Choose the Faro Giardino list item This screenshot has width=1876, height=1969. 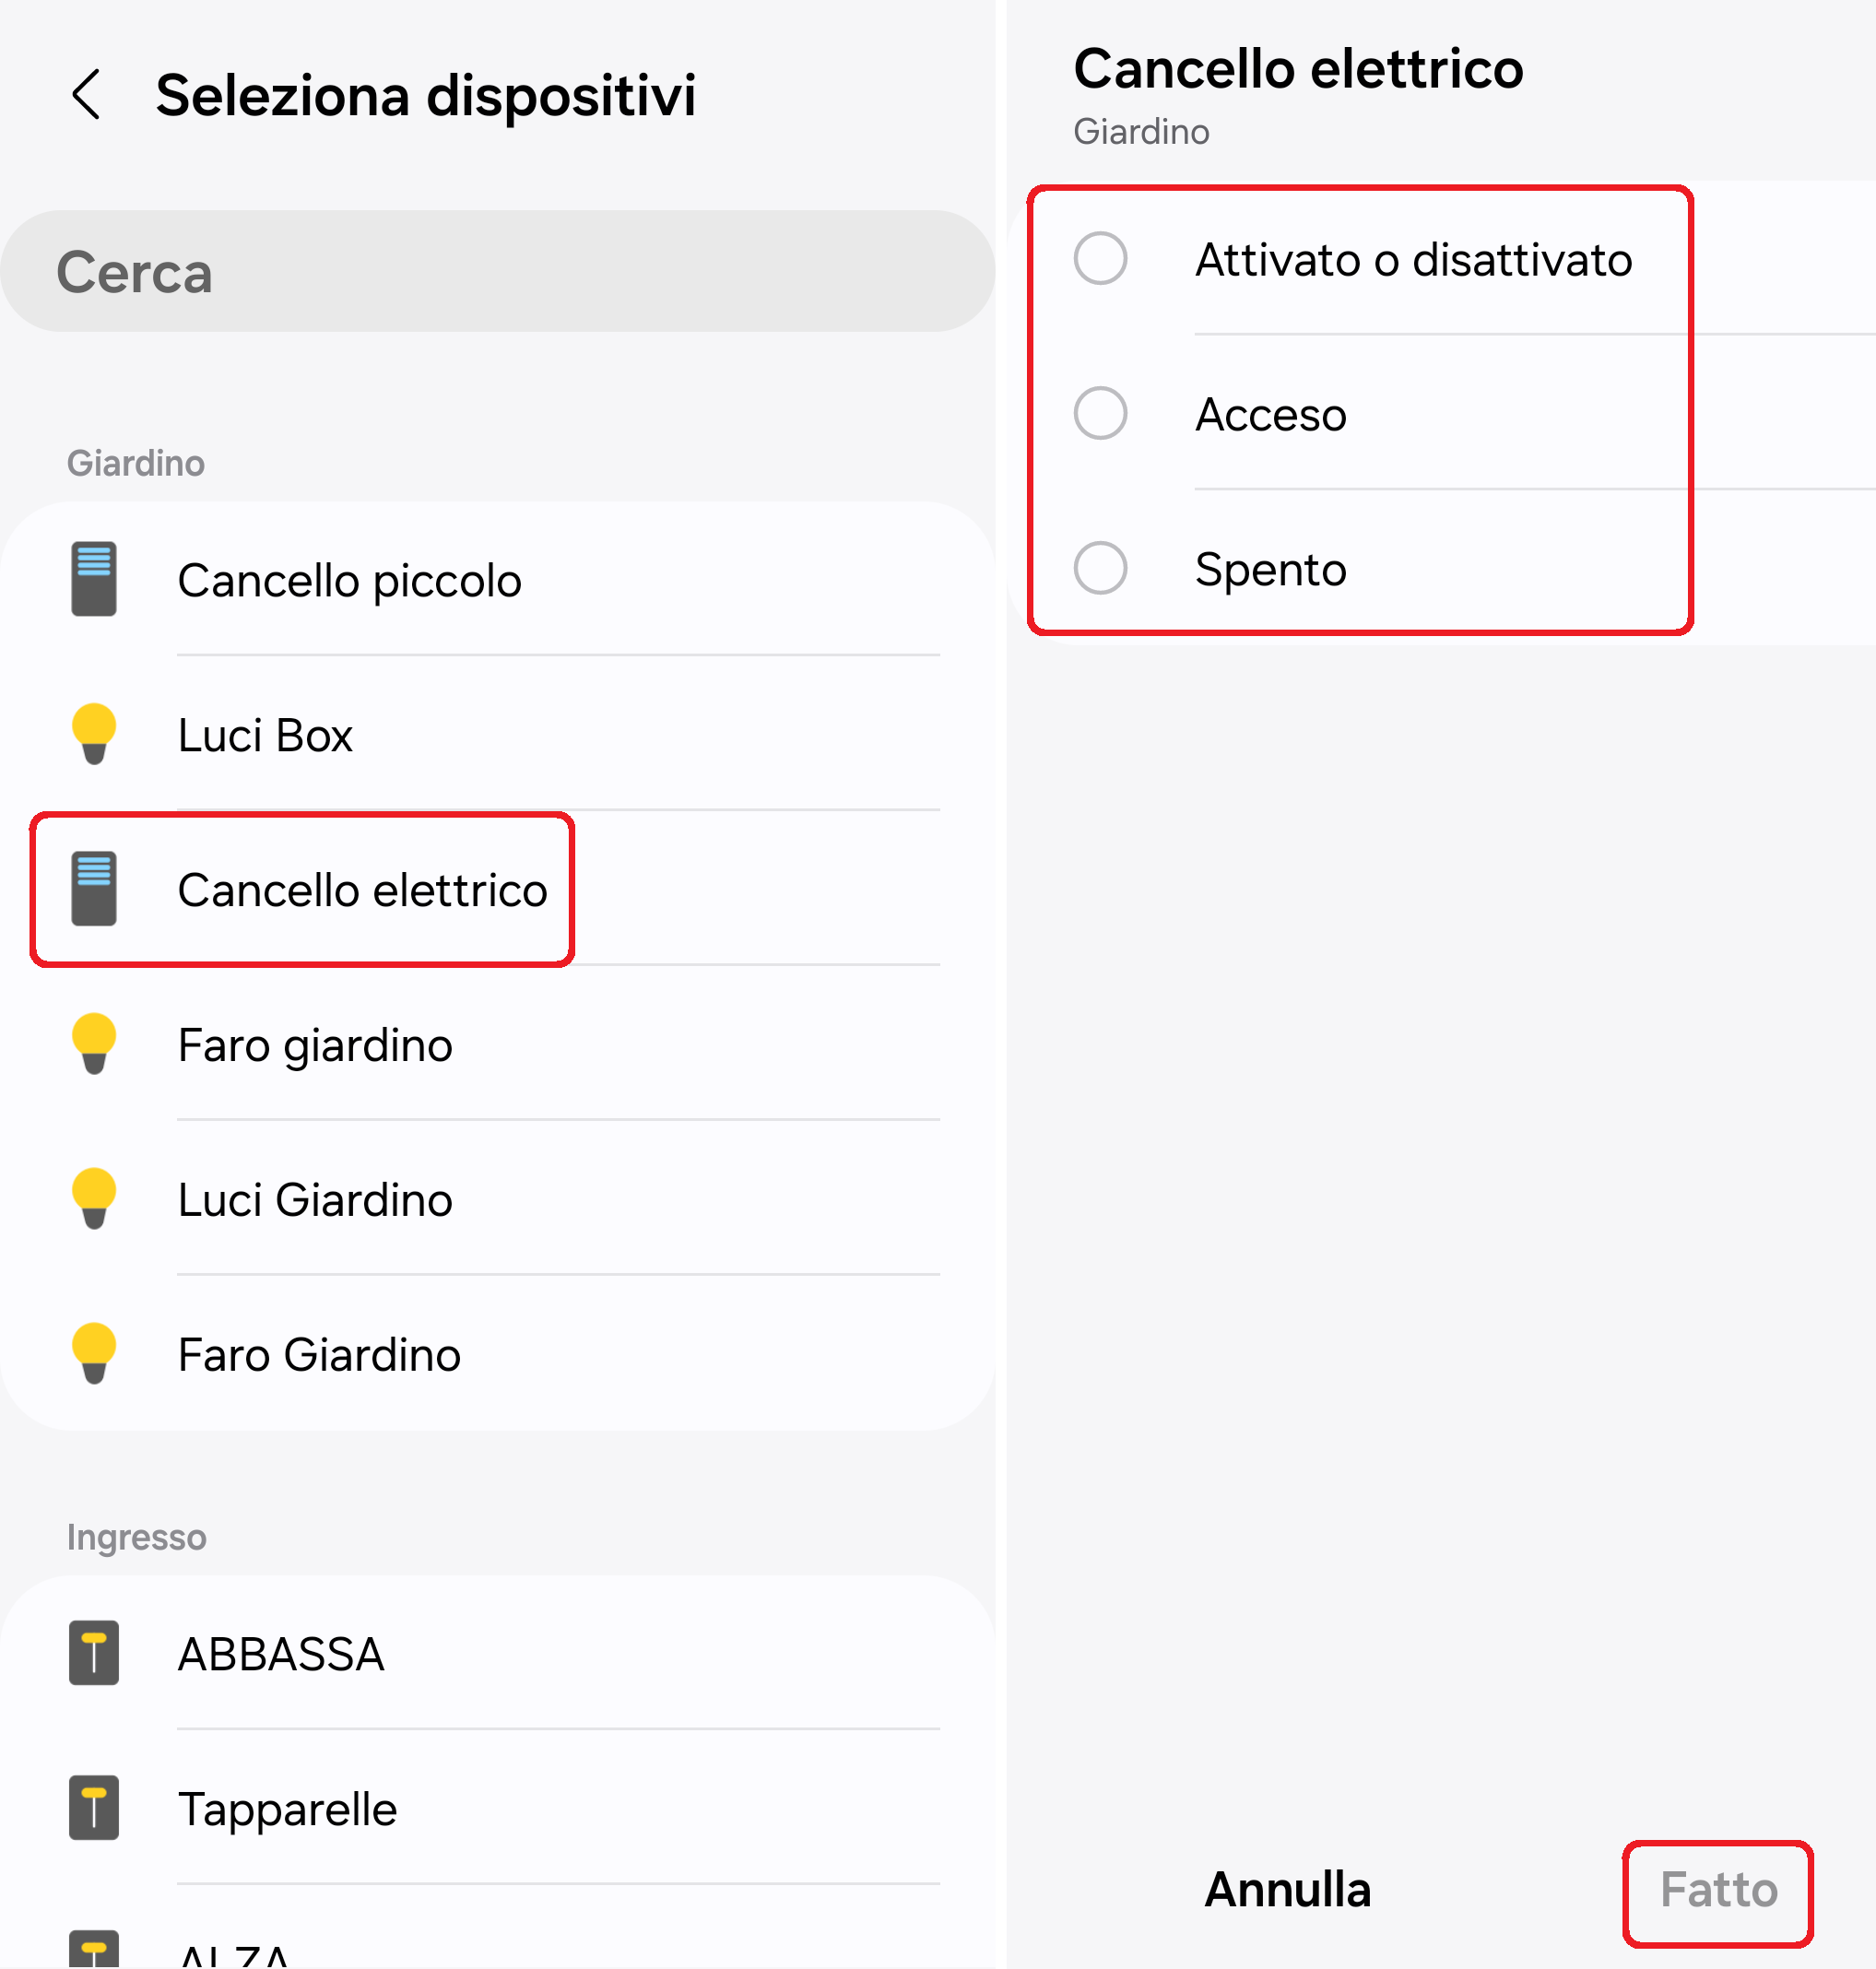click(319, 1356)
